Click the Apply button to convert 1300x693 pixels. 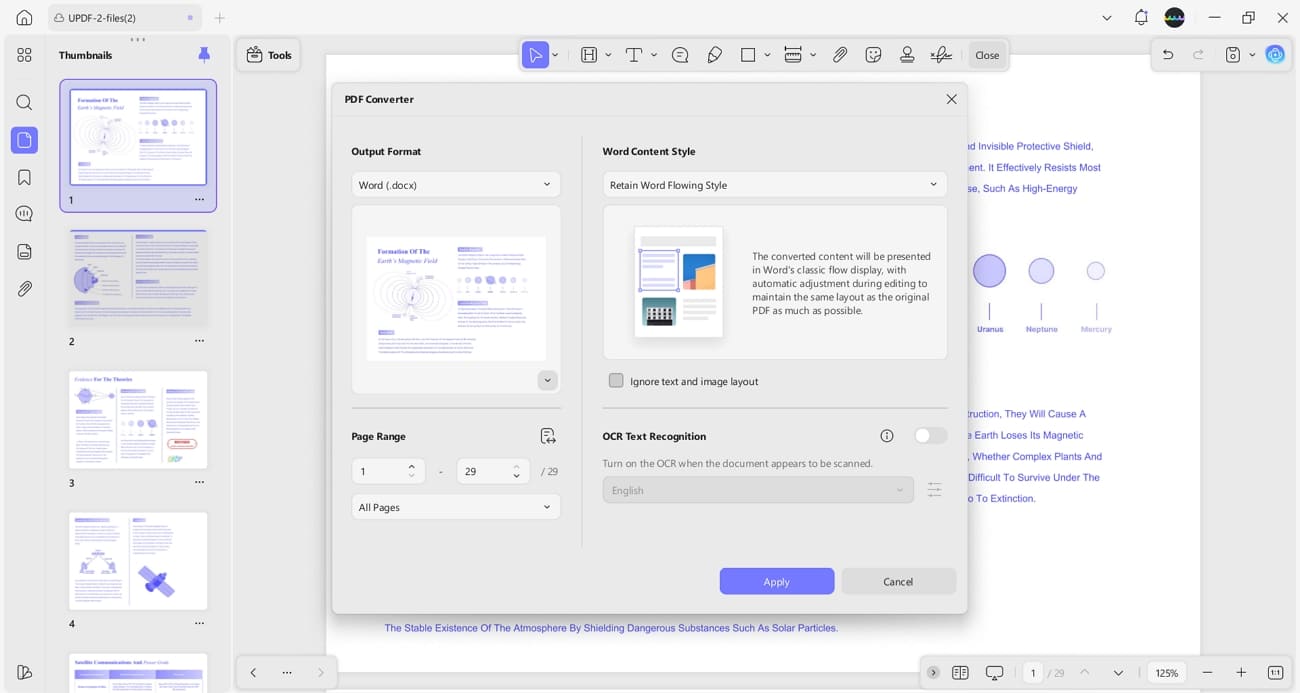click(x=777, y=581)
